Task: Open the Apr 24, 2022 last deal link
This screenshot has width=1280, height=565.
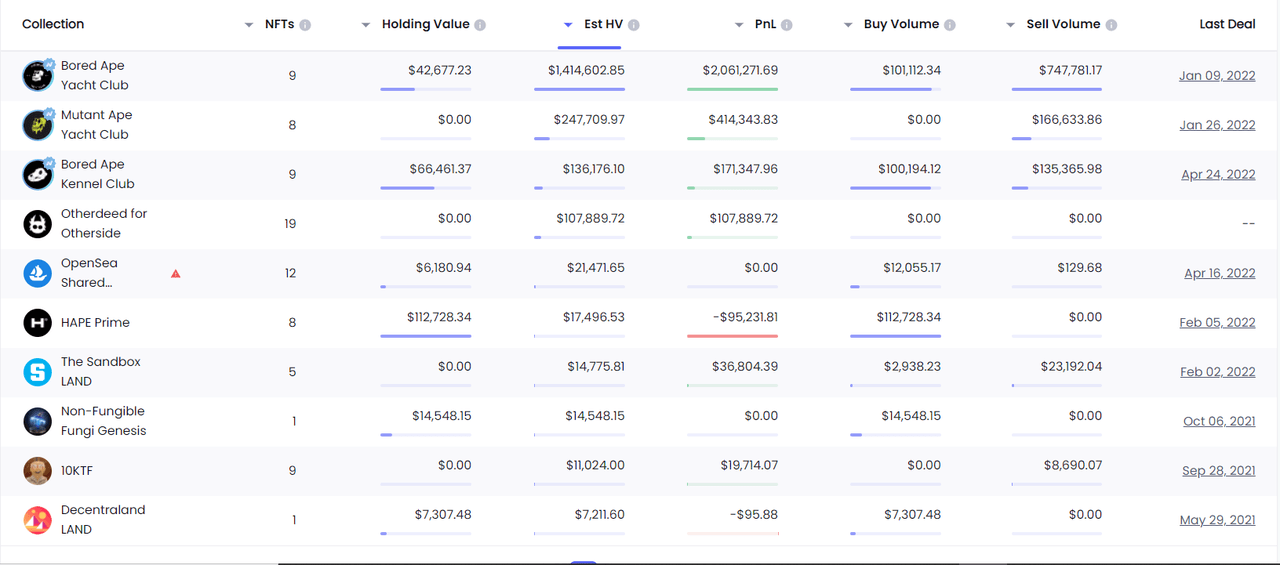Action: coord(1218,174)
